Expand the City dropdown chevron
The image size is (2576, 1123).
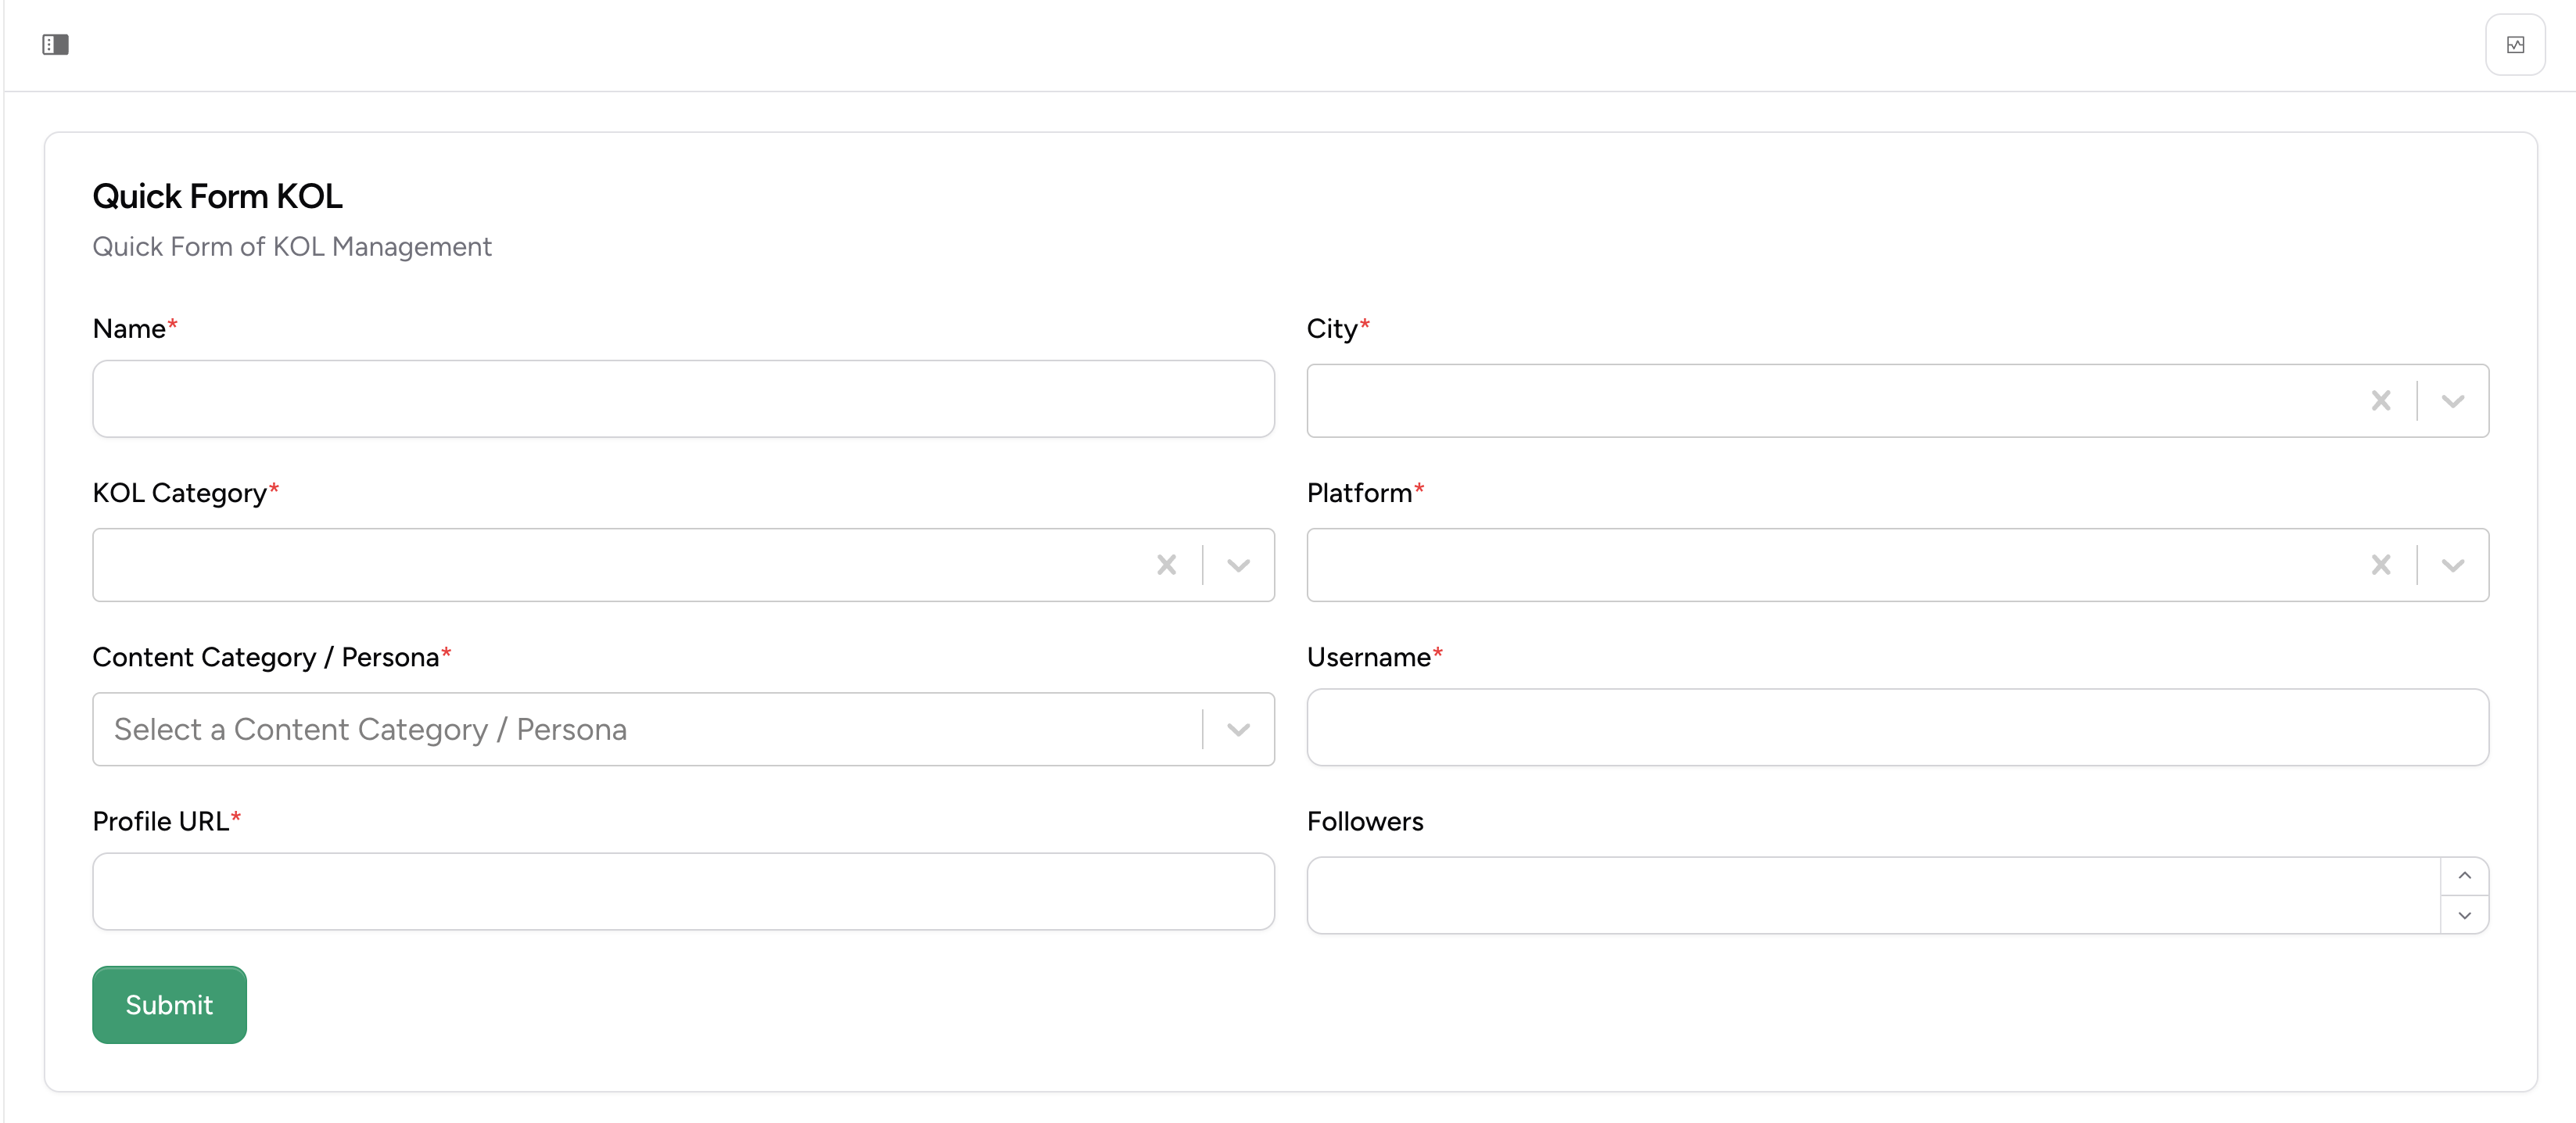pos(2452,400)
